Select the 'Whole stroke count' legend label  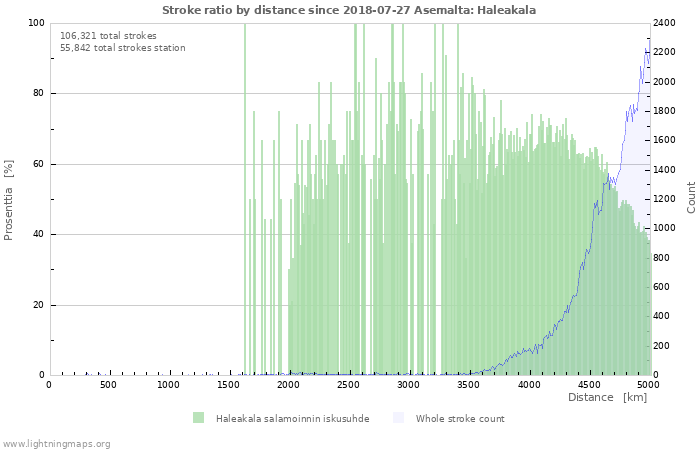coord(459,419)
